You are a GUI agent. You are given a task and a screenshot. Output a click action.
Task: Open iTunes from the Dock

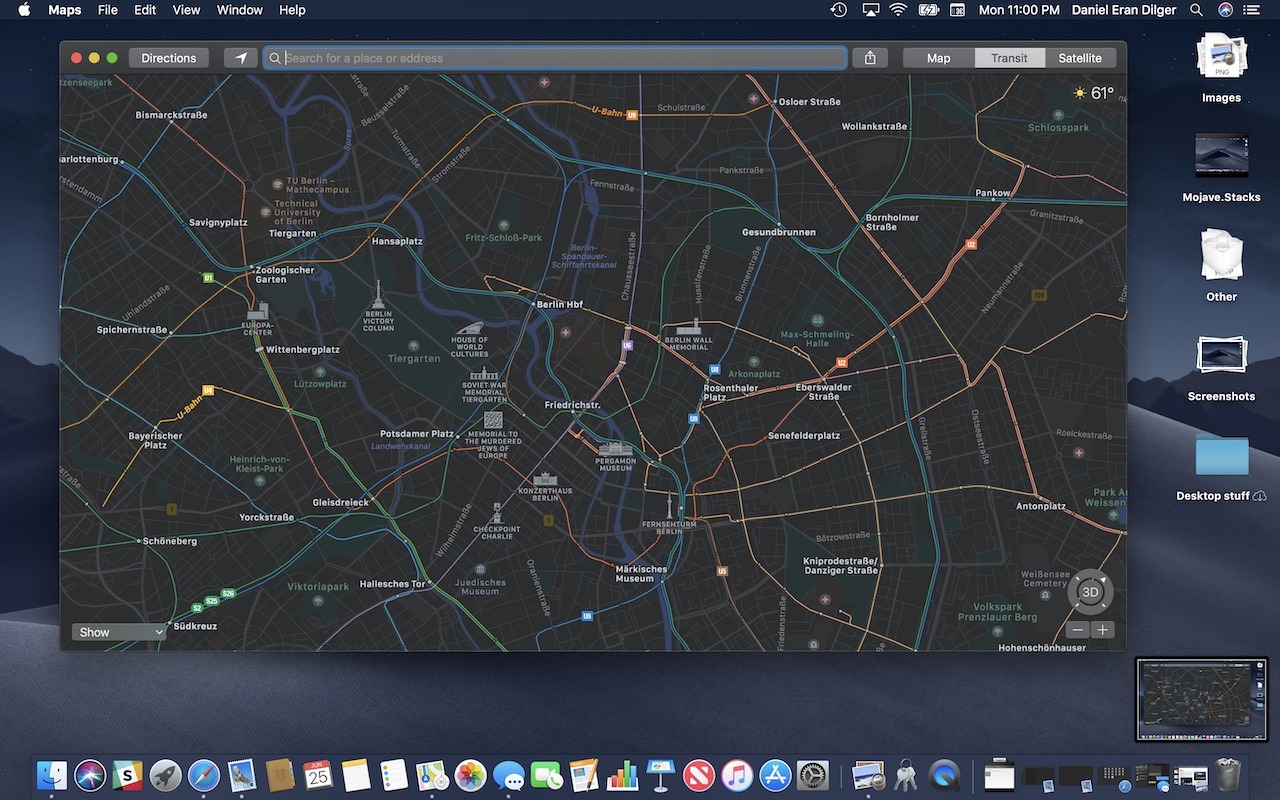tap(737, 775)
